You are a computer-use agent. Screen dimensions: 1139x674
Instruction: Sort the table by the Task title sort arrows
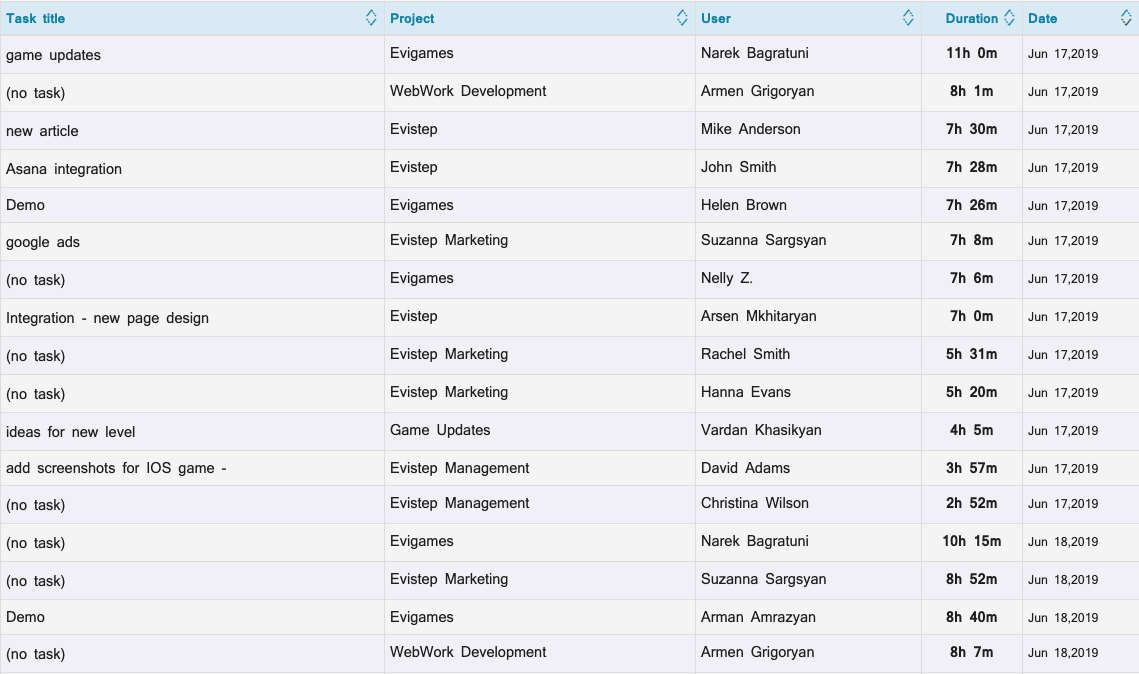[x=370, y=18]
